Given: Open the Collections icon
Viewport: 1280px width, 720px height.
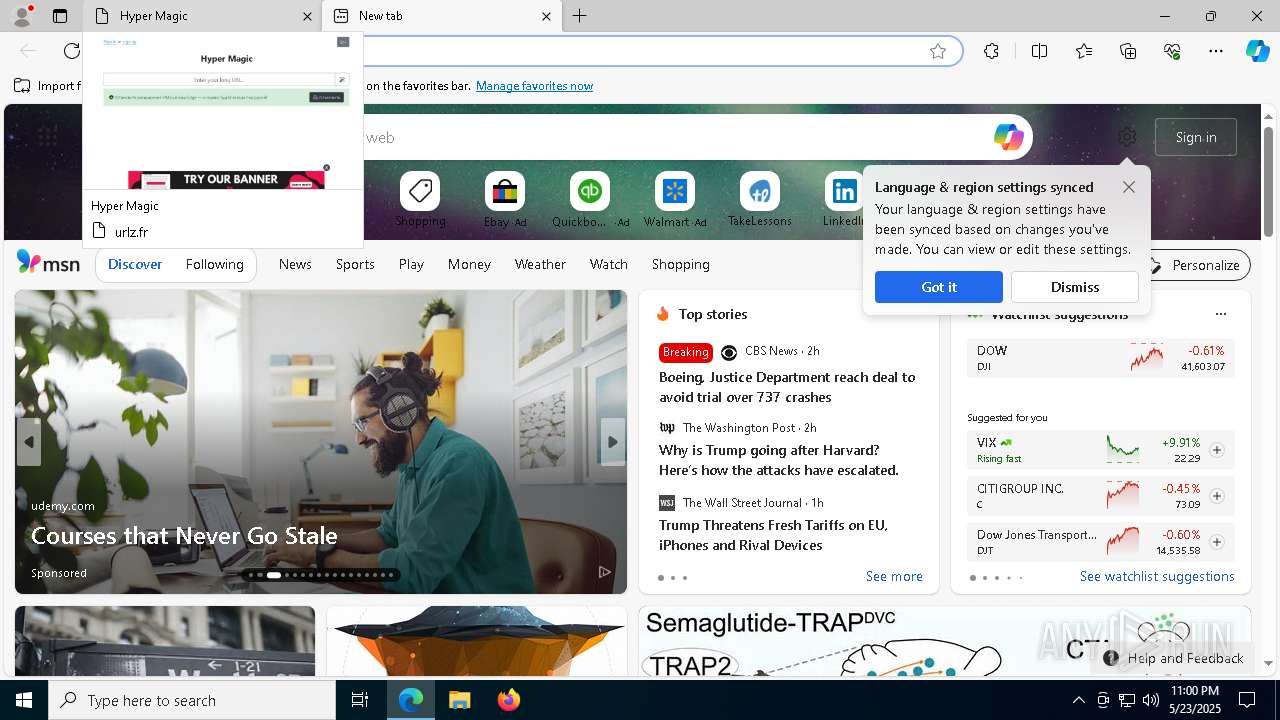Looking at the screenshot, I should (x=1128, y=51).
